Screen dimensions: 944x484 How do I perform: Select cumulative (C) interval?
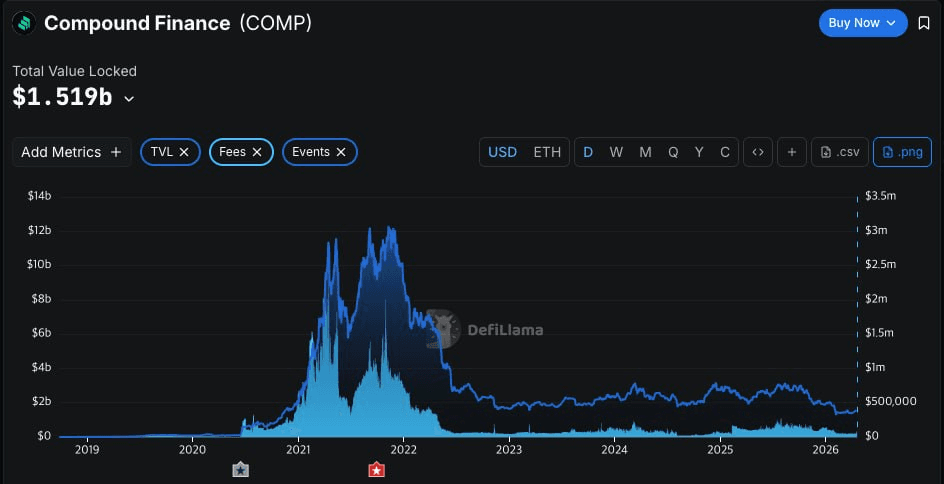pos(725,152)
